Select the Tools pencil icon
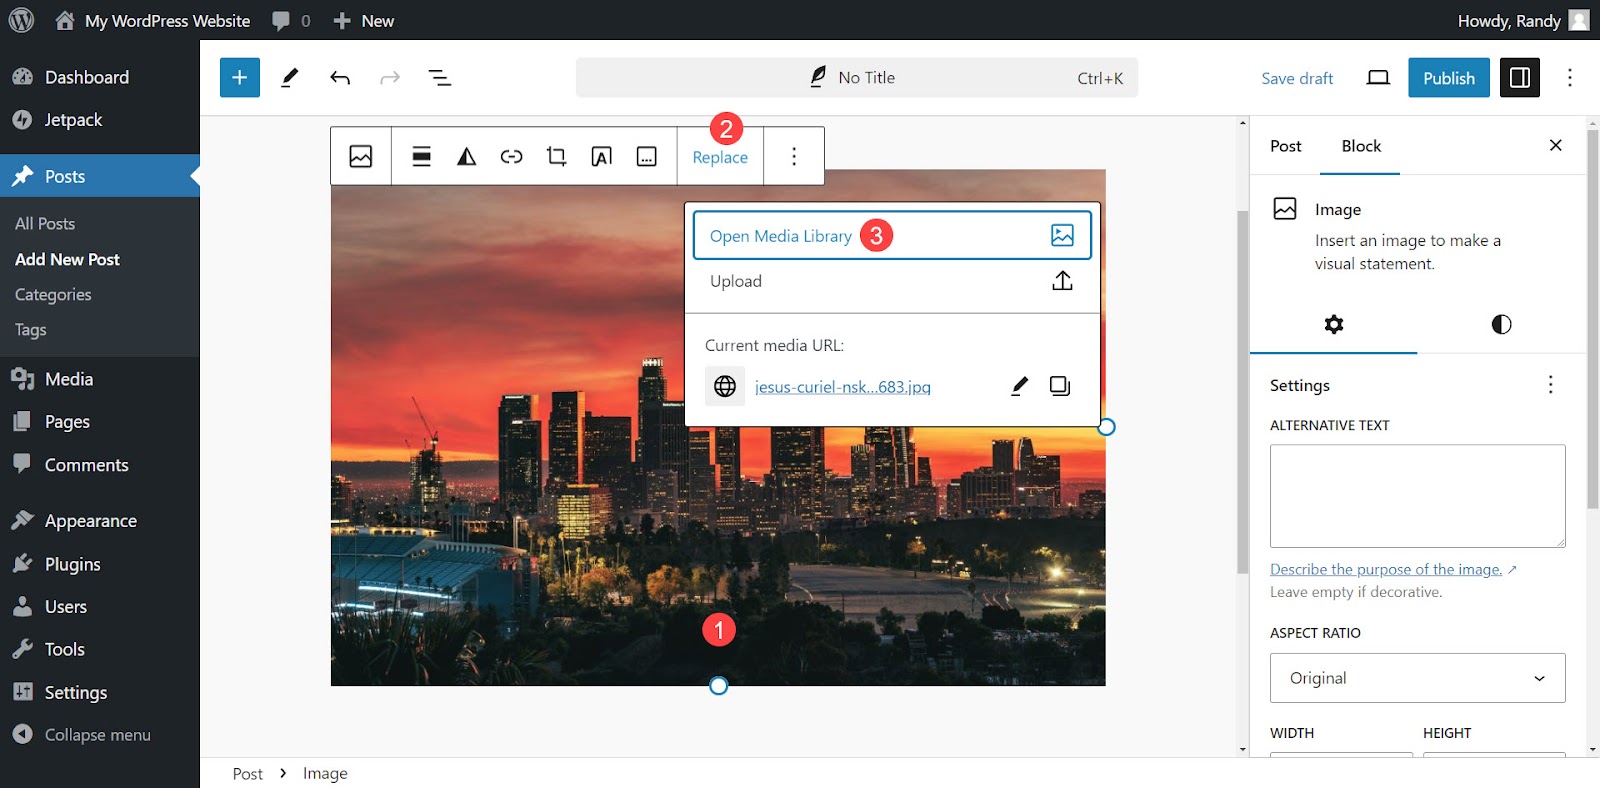The height and width of the screenshot is (788, 1600). (290, 78)
